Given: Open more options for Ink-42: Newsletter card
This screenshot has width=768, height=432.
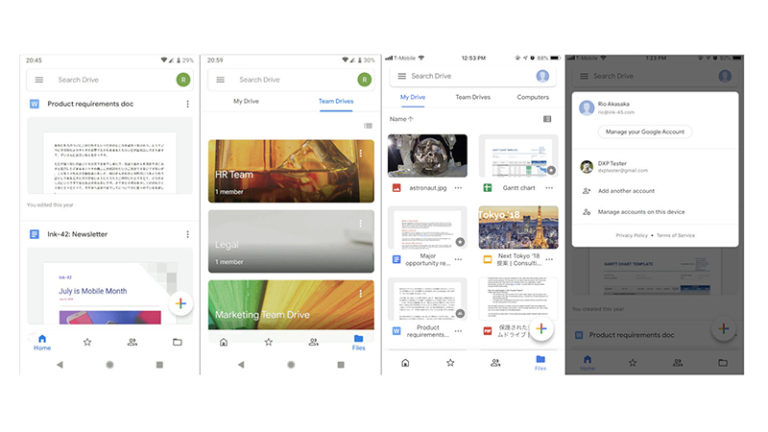Looking at the screenshot, I should tap(188, 234).
